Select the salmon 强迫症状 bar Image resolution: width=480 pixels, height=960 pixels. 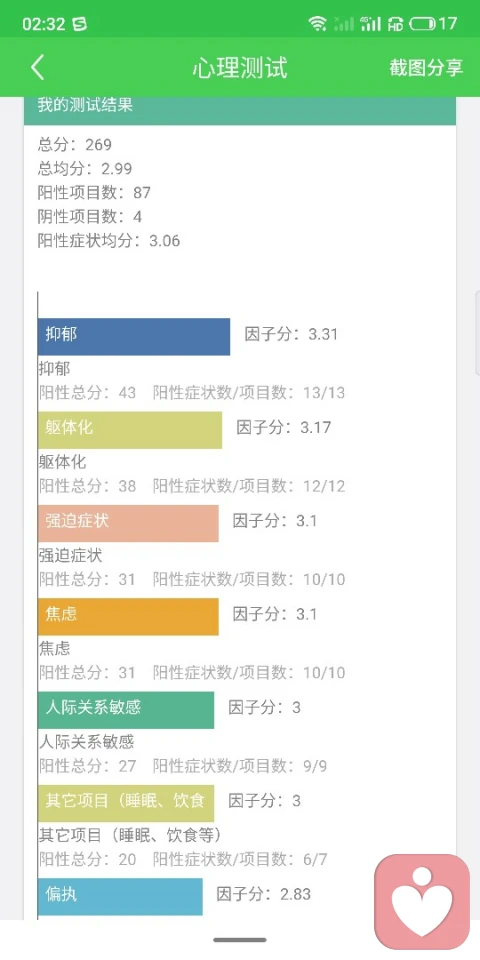[x=128, y=523]
